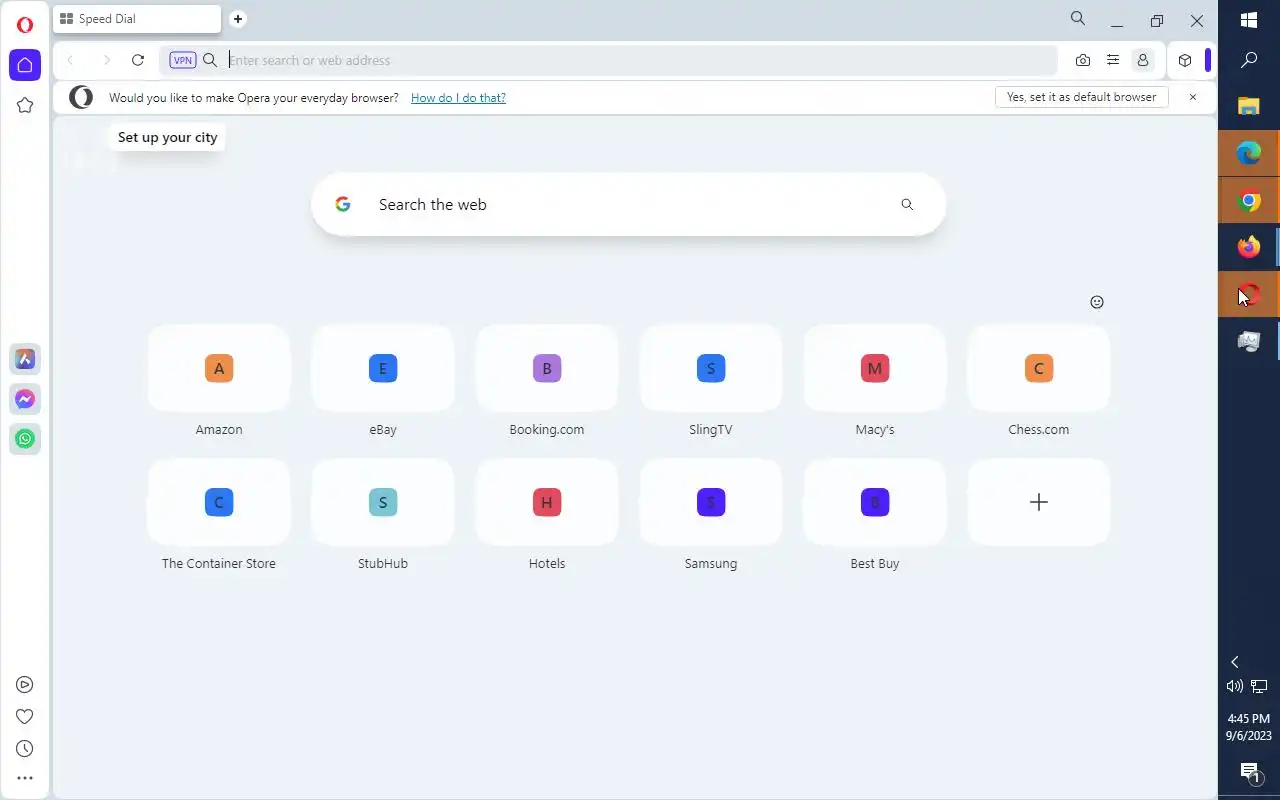Open Windows Start button

(x=1249, y=20)
